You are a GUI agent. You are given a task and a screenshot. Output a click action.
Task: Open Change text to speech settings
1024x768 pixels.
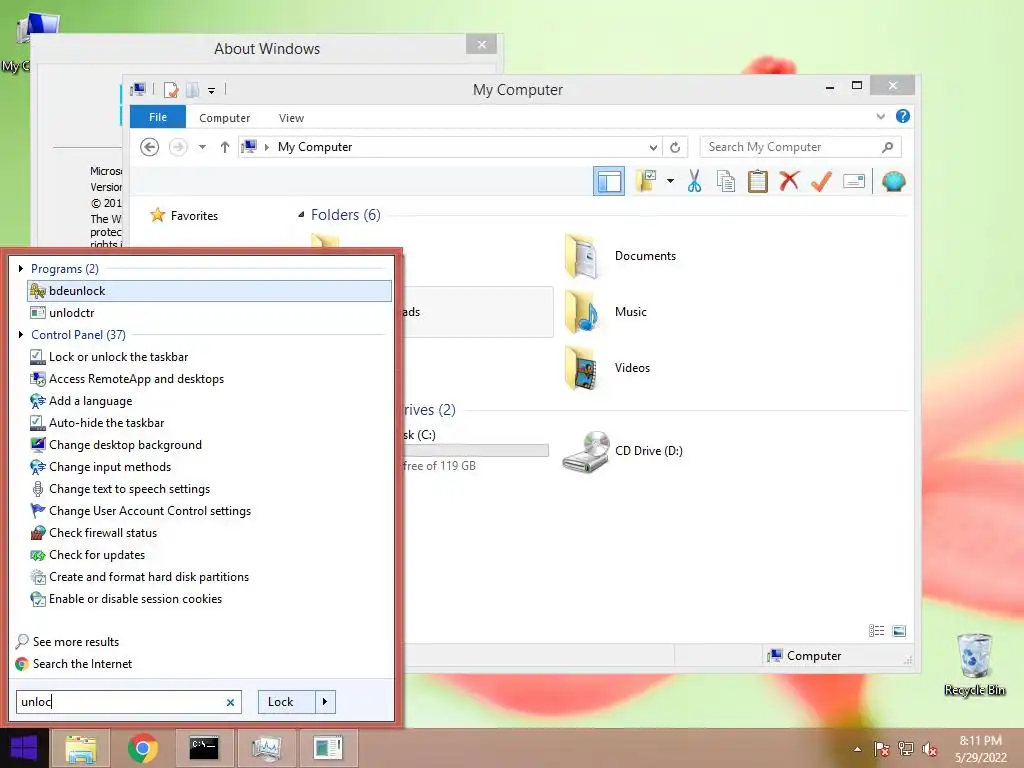point(209,488)
